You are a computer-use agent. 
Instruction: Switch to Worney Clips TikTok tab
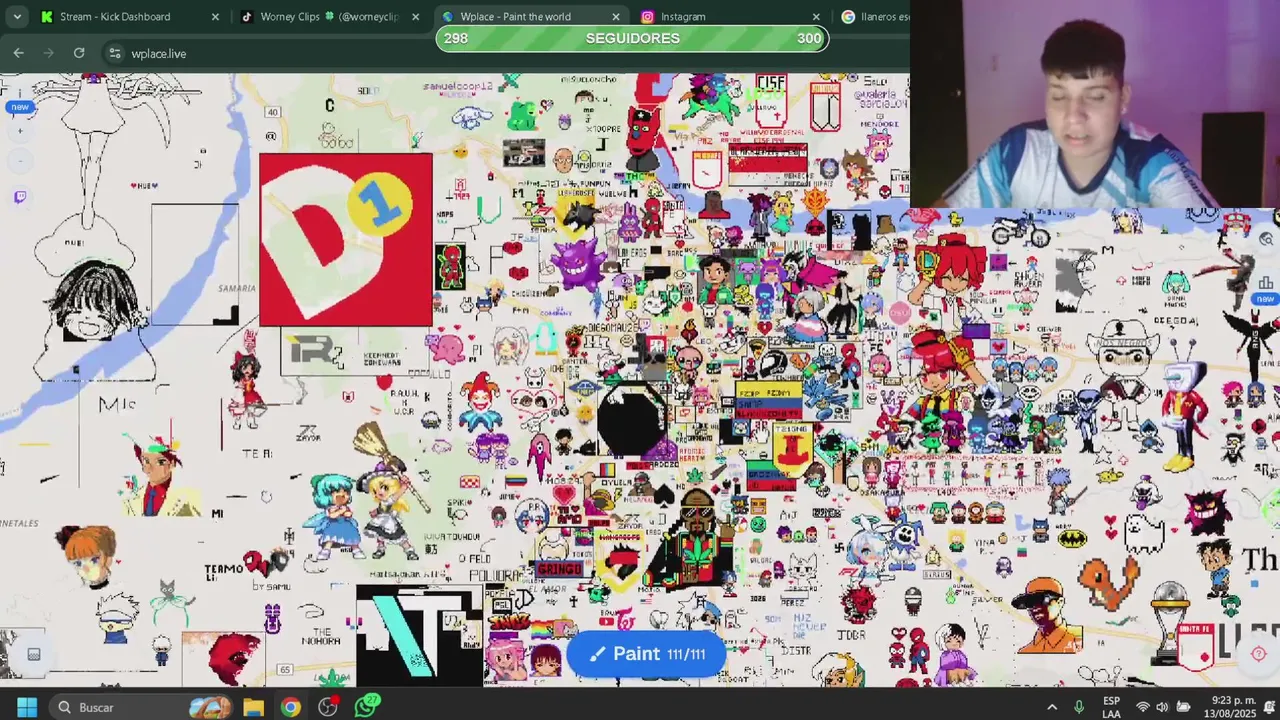point(329,17)
